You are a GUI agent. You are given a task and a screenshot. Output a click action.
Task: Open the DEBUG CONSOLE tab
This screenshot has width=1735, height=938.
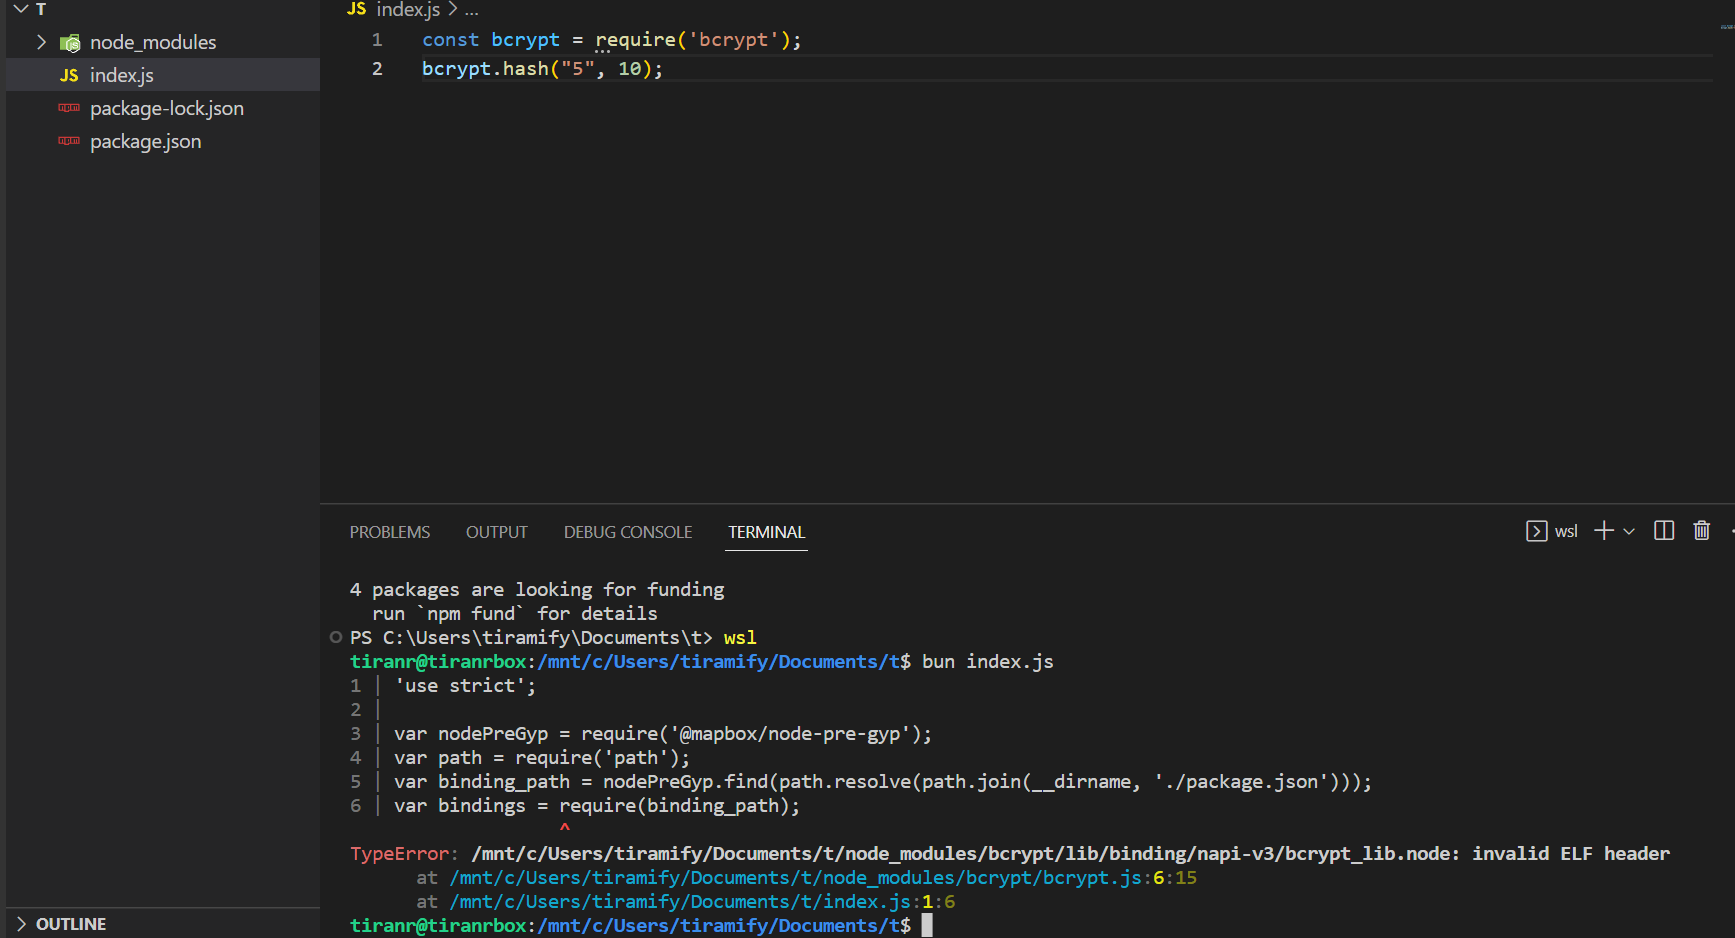tap(627, 531)
